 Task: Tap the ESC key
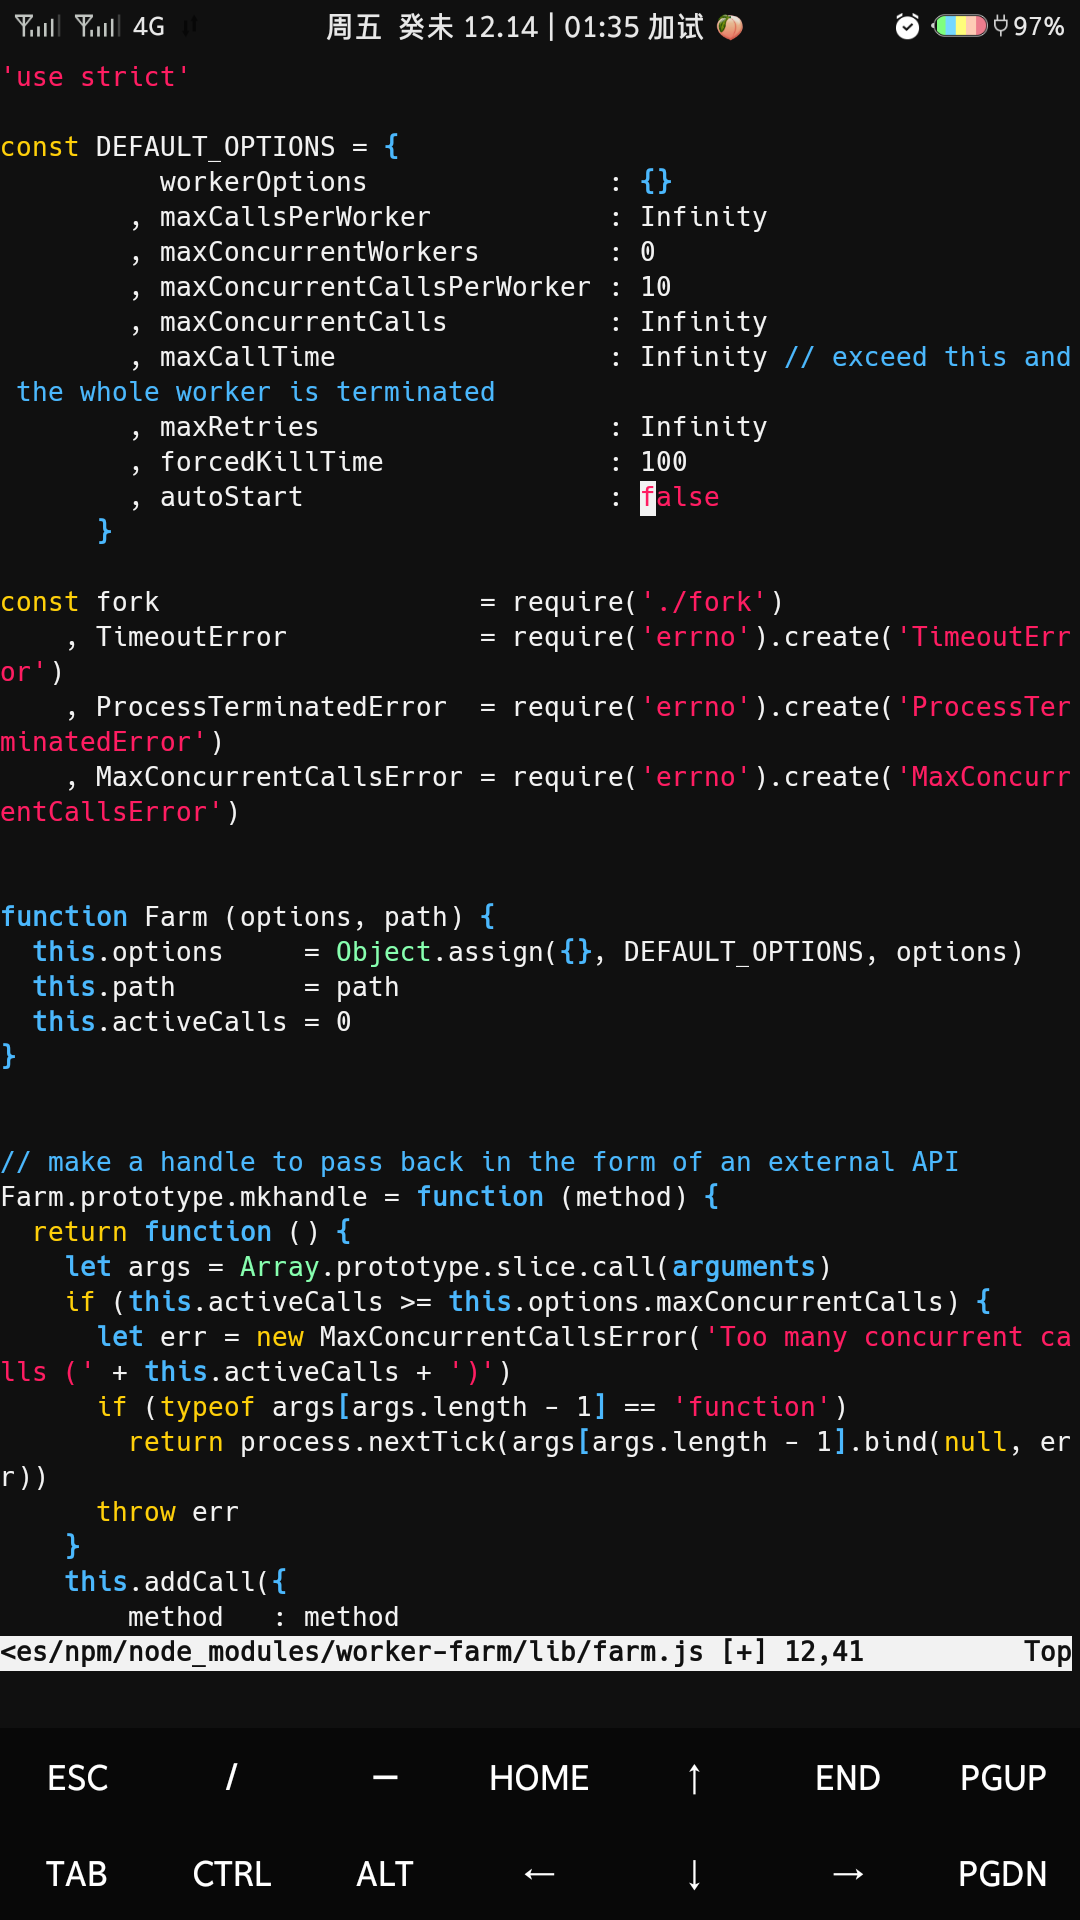[x=77, y=1778]
